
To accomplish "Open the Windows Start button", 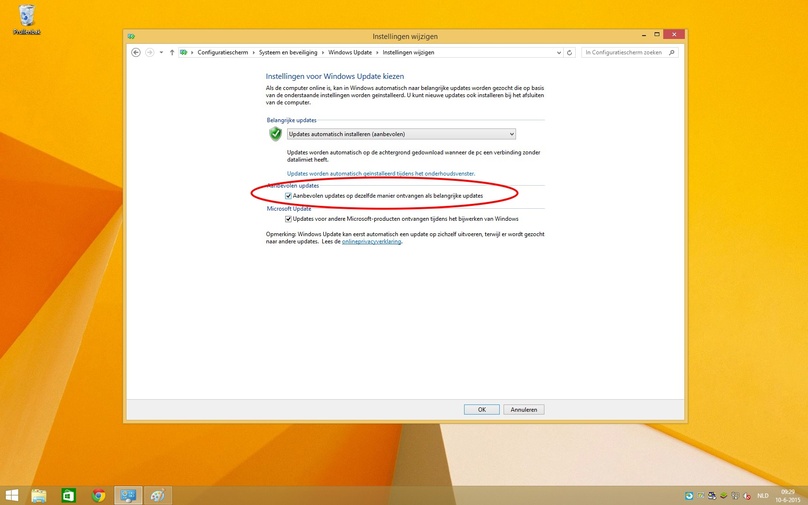I will pyautogui.click(x=11, y=496).
